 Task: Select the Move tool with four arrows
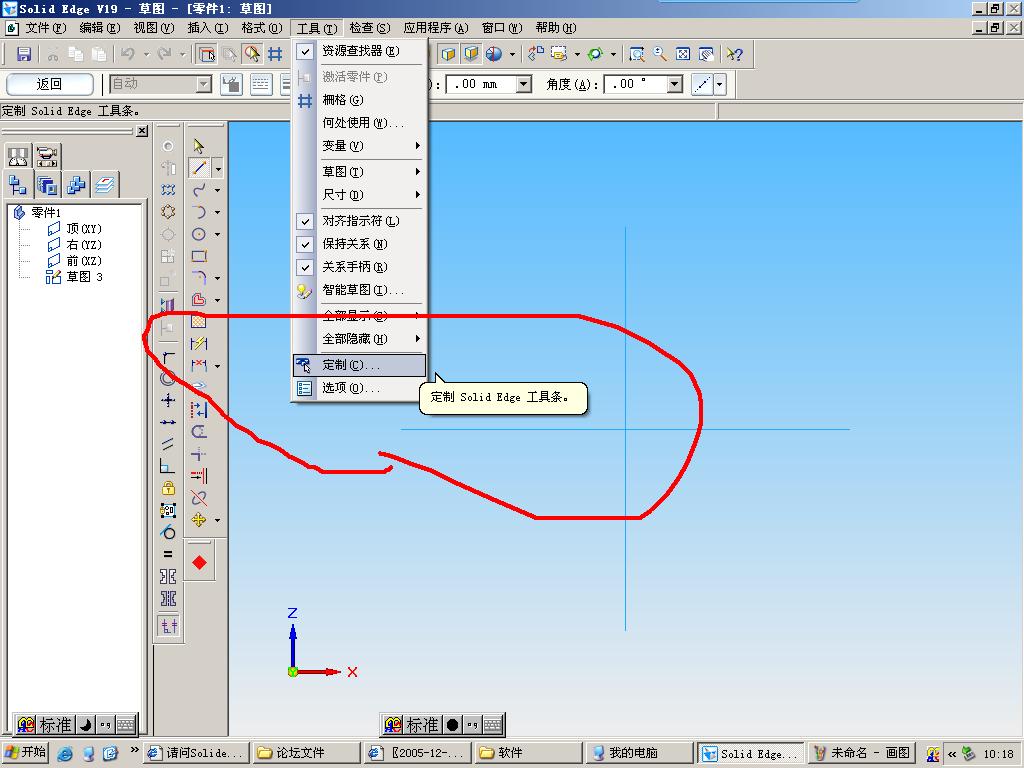[x=199, y=520]
